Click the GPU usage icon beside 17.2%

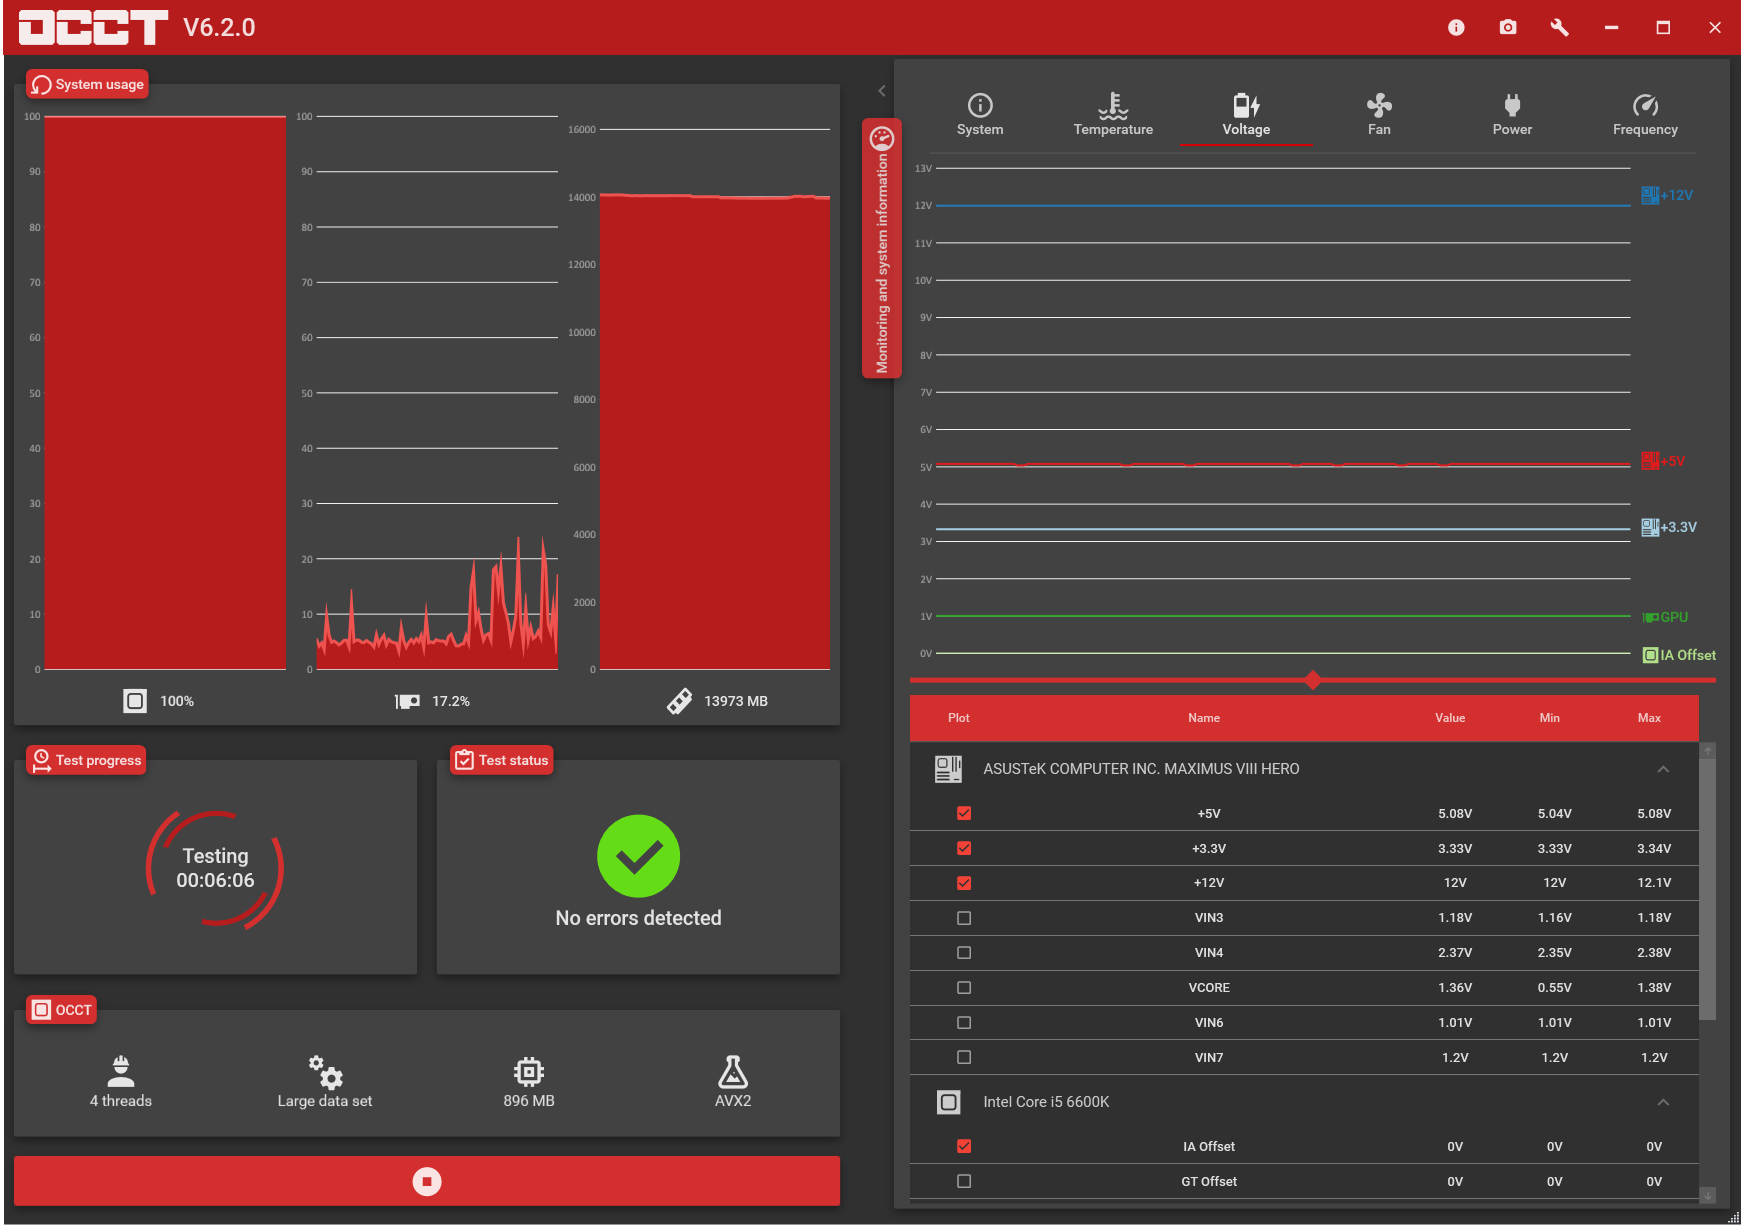pos(407,701)
